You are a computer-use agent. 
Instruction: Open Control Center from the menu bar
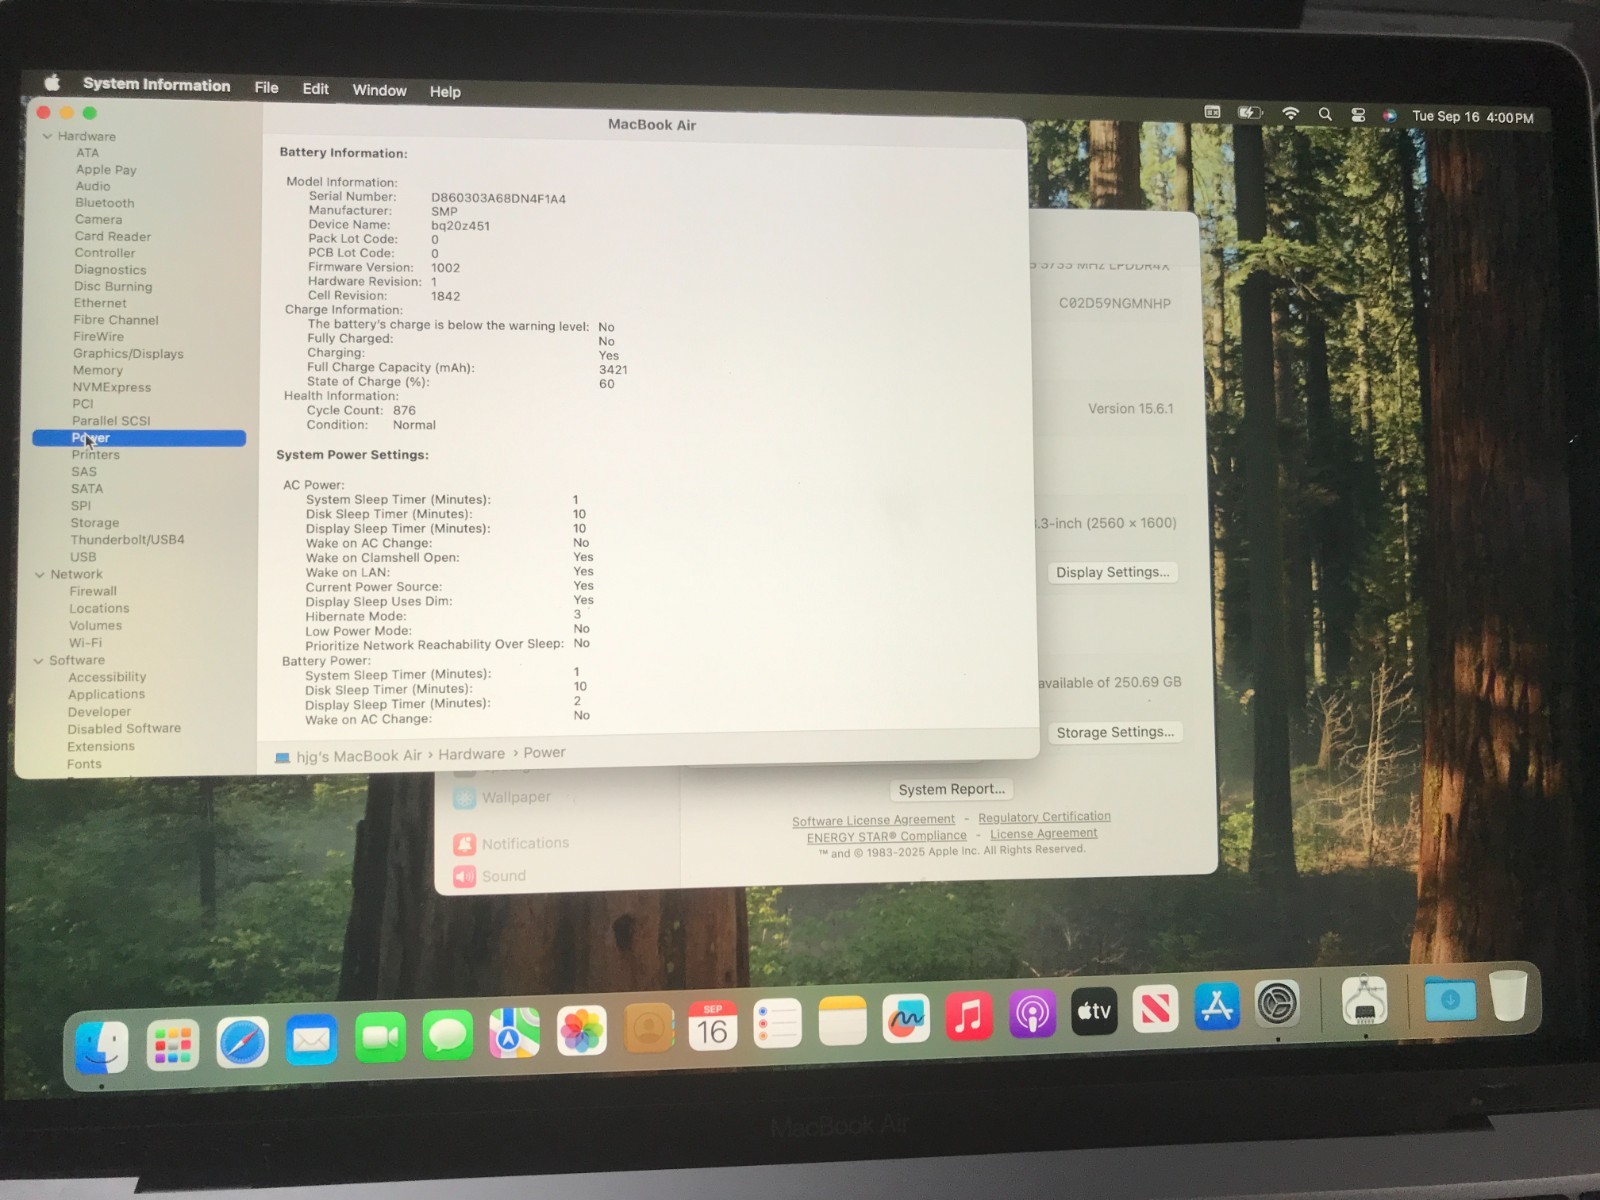pos(1358,115)
